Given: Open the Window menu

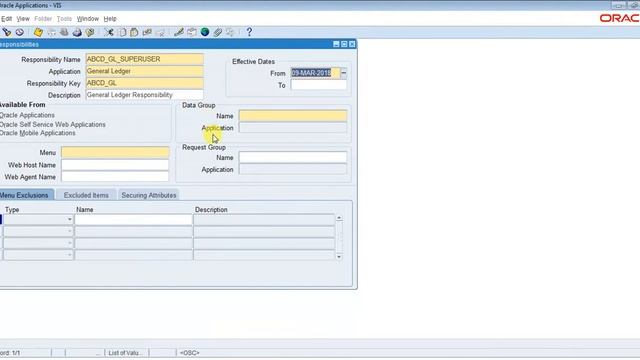Looking at the screenshot, I should coord(88,19).
